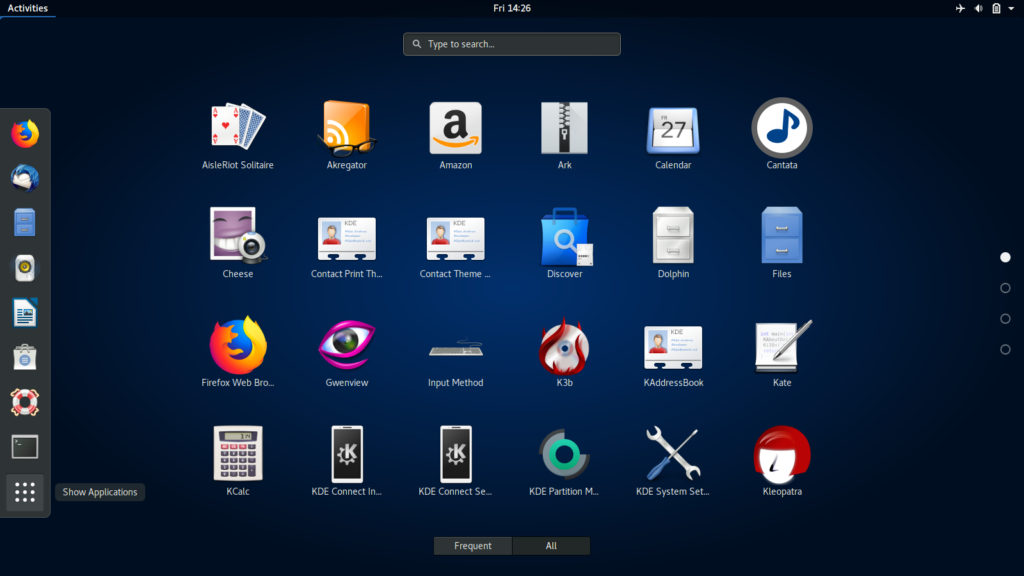Click the Firefox icon in the dock
The image size is (1024, 576).
25,134
